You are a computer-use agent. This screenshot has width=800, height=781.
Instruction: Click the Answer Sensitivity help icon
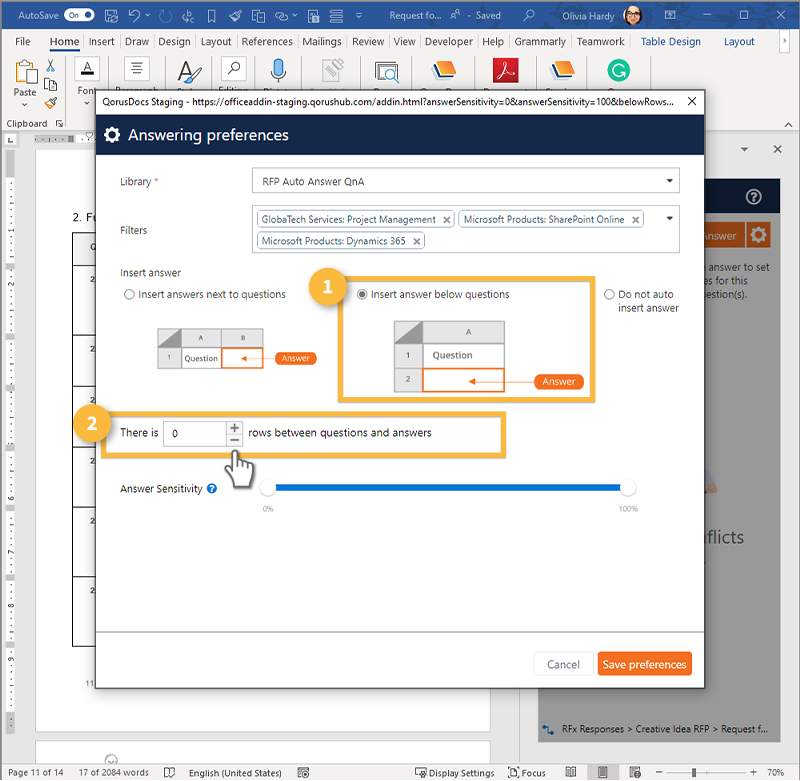[x=212, y=489]
